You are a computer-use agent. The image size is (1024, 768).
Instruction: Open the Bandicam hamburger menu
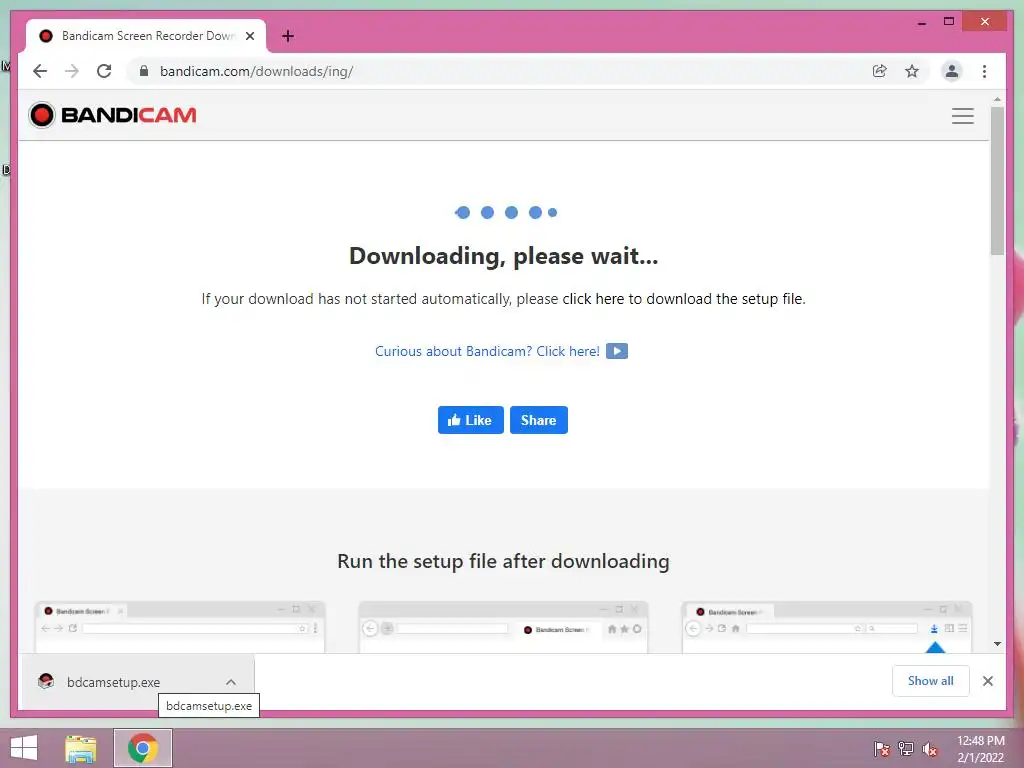(963, 116)
